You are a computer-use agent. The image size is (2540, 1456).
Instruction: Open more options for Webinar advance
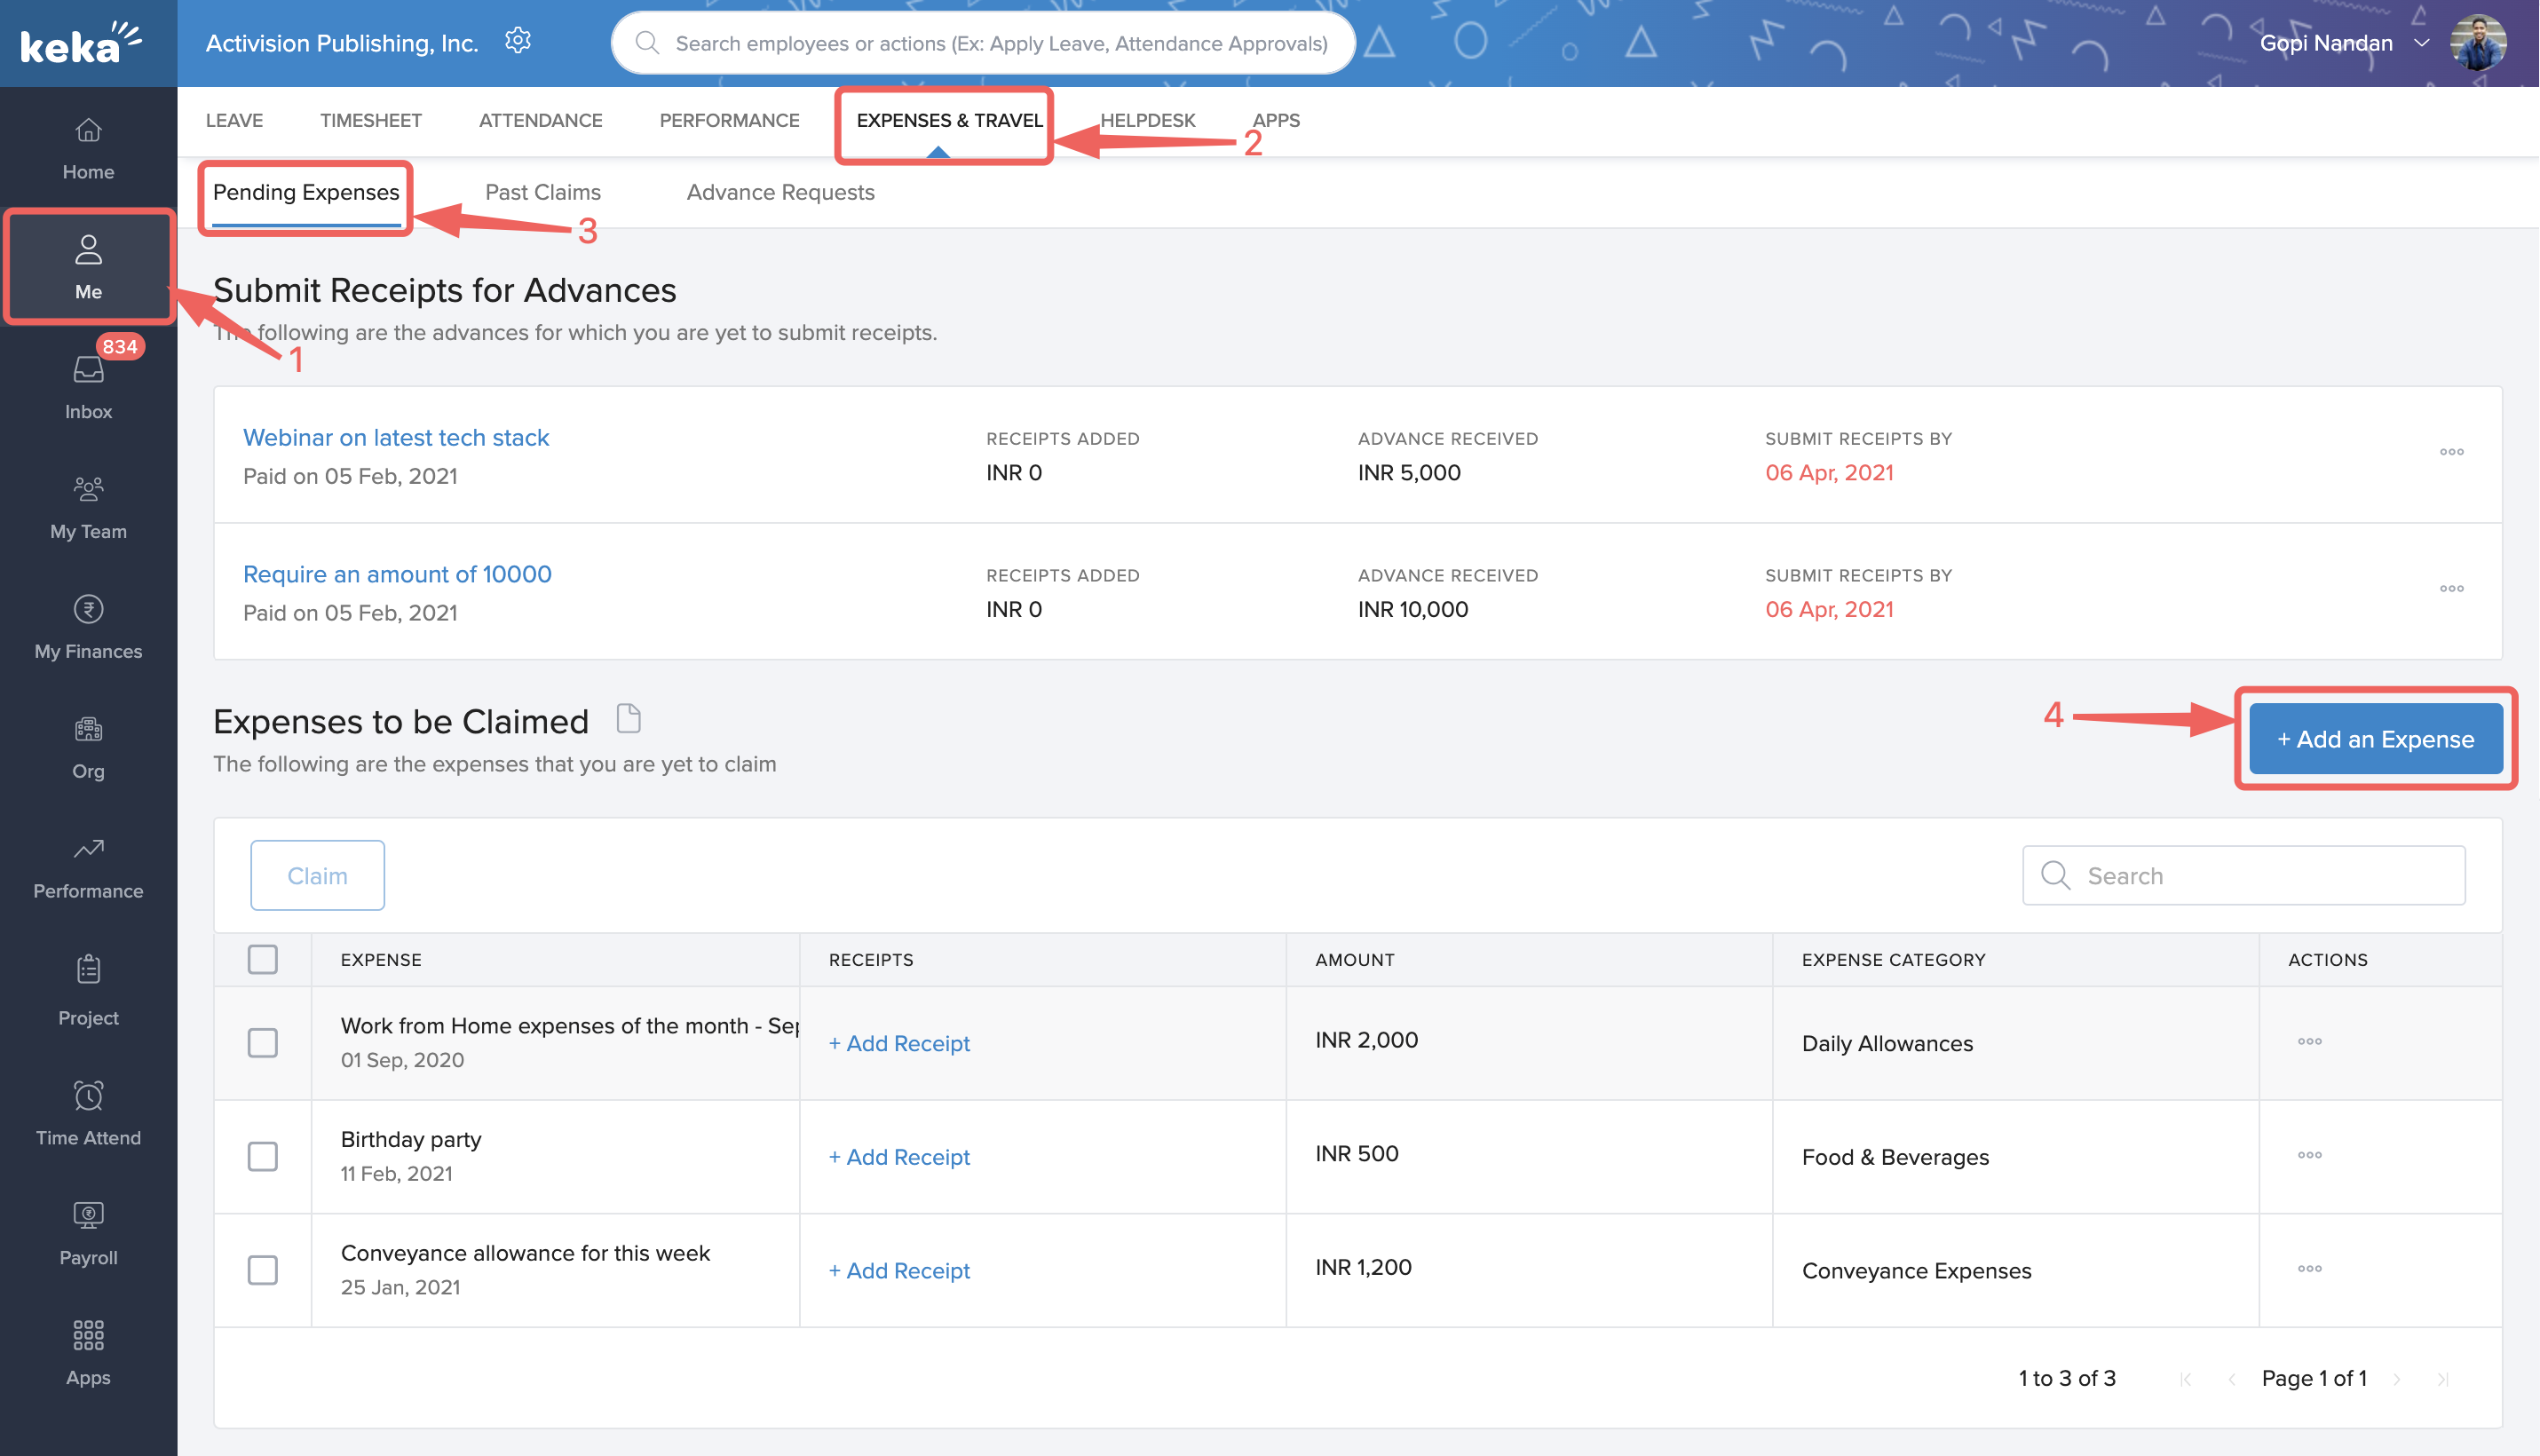(2451, 452)
